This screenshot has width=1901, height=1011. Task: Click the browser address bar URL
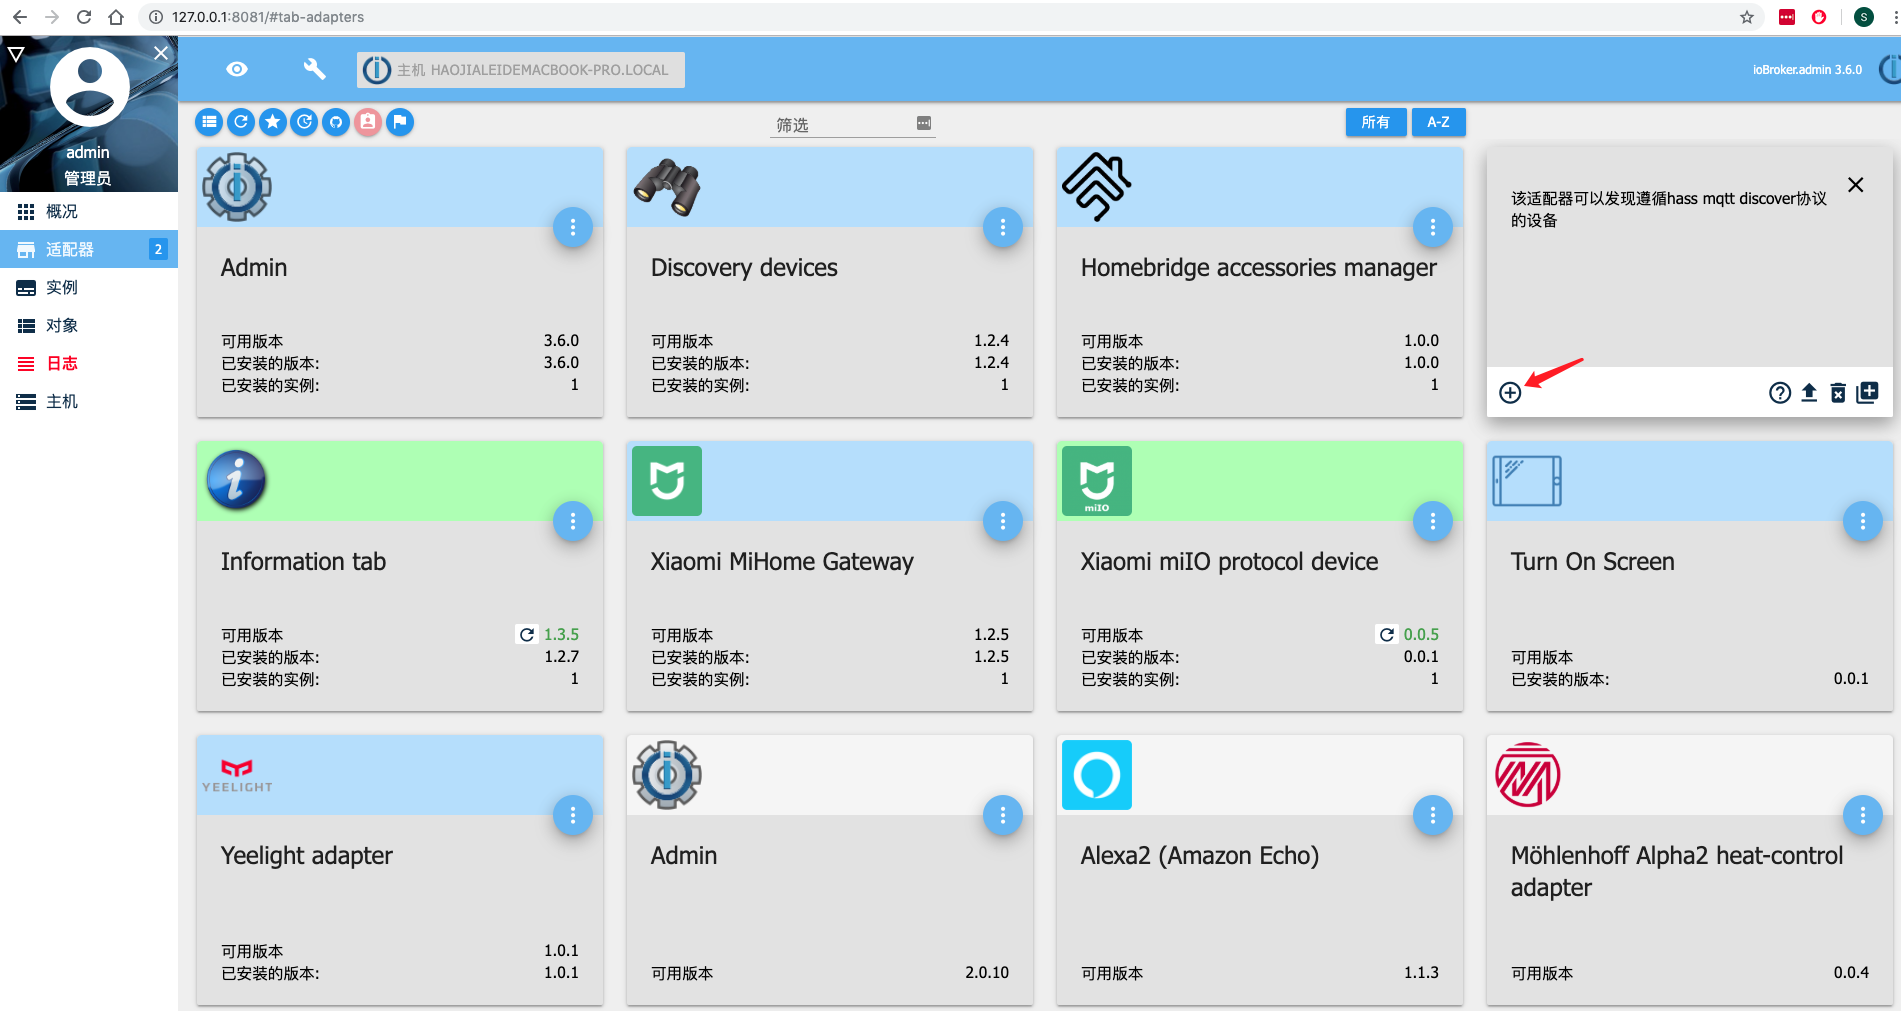(x=268, y=17)
